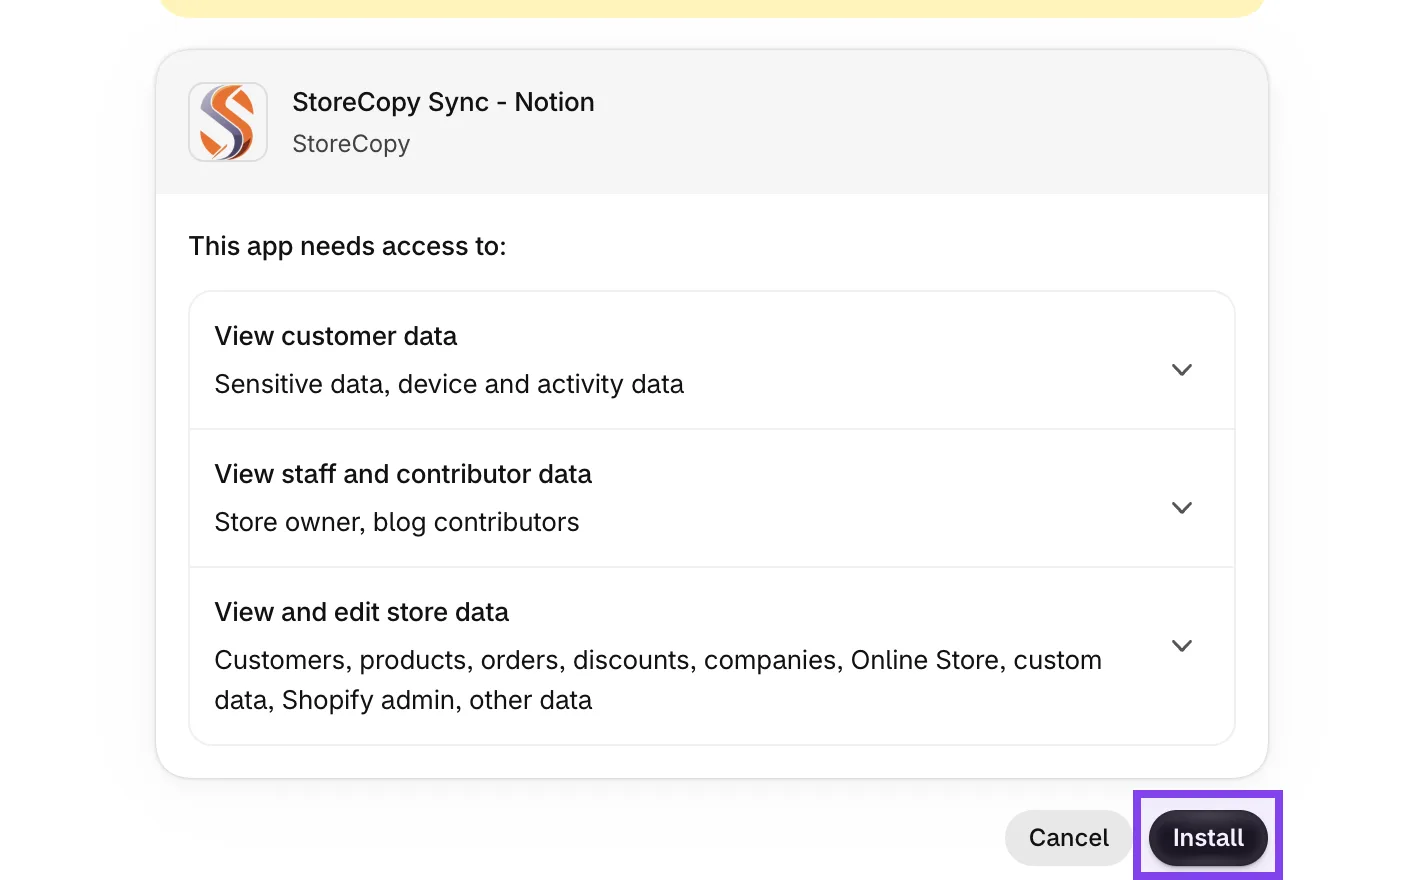Select the Customers, products, orders description

click(x=658, y=680)
